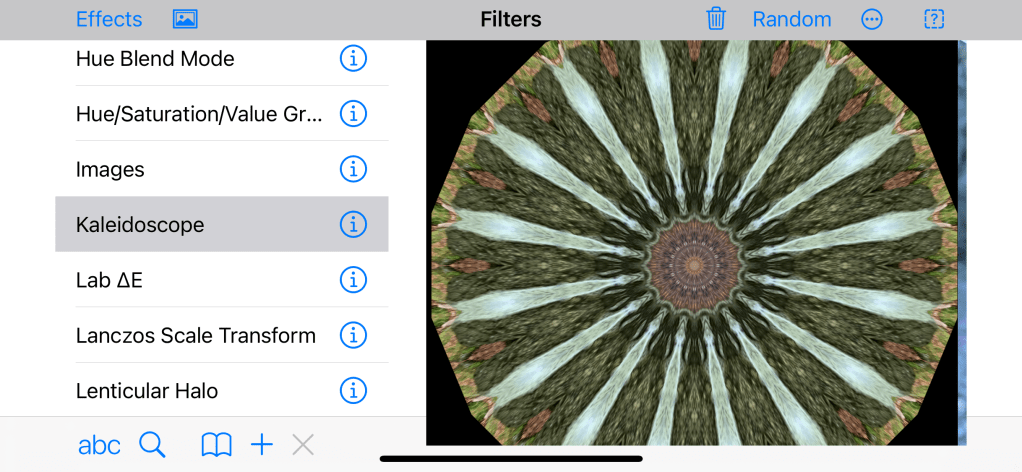This screenshot has width=1022, height=472.
Task: Open the book reference icon
Action: click(x=216, y=445)
